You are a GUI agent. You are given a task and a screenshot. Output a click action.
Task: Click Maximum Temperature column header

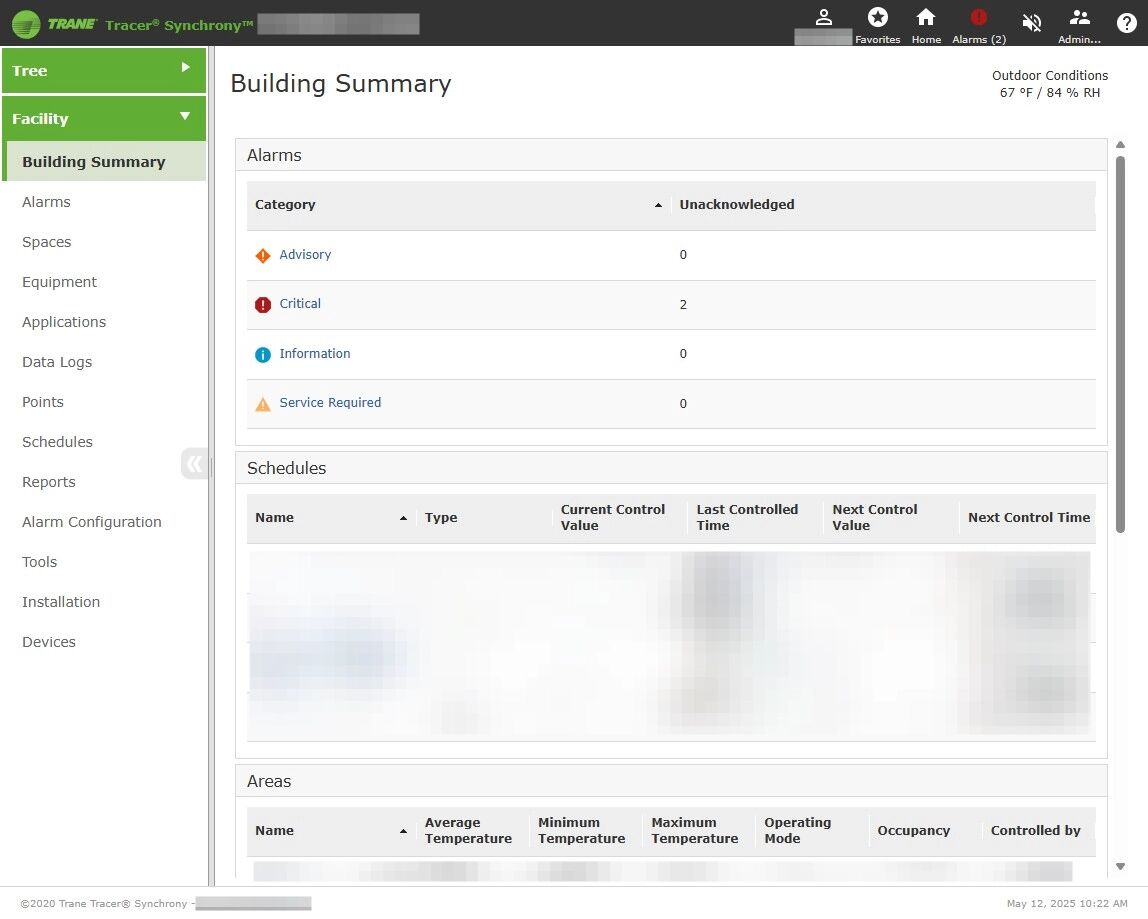695,830
